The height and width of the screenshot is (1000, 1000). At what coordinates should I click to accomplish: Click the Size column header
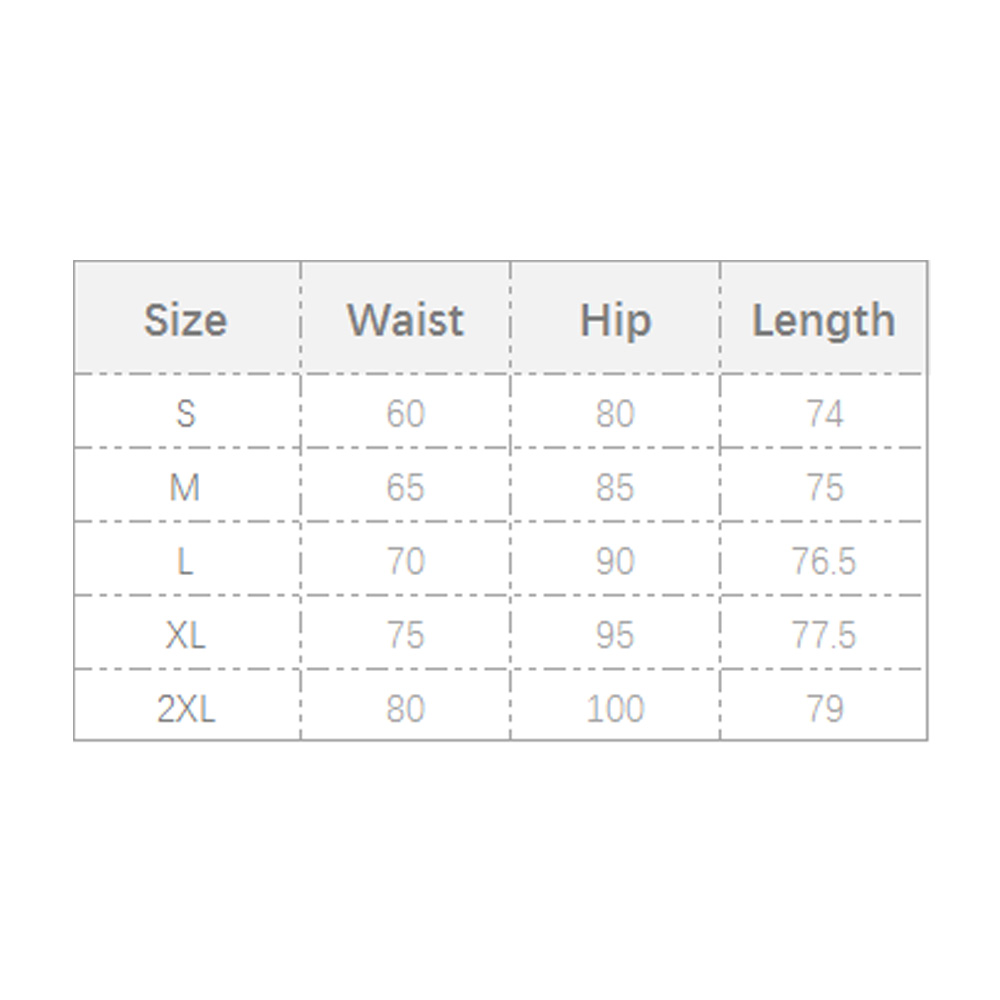point(185,320)
